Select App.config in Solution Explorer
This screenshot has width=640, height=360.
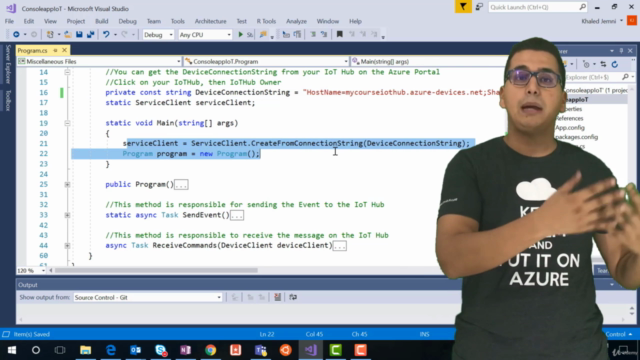570,128
